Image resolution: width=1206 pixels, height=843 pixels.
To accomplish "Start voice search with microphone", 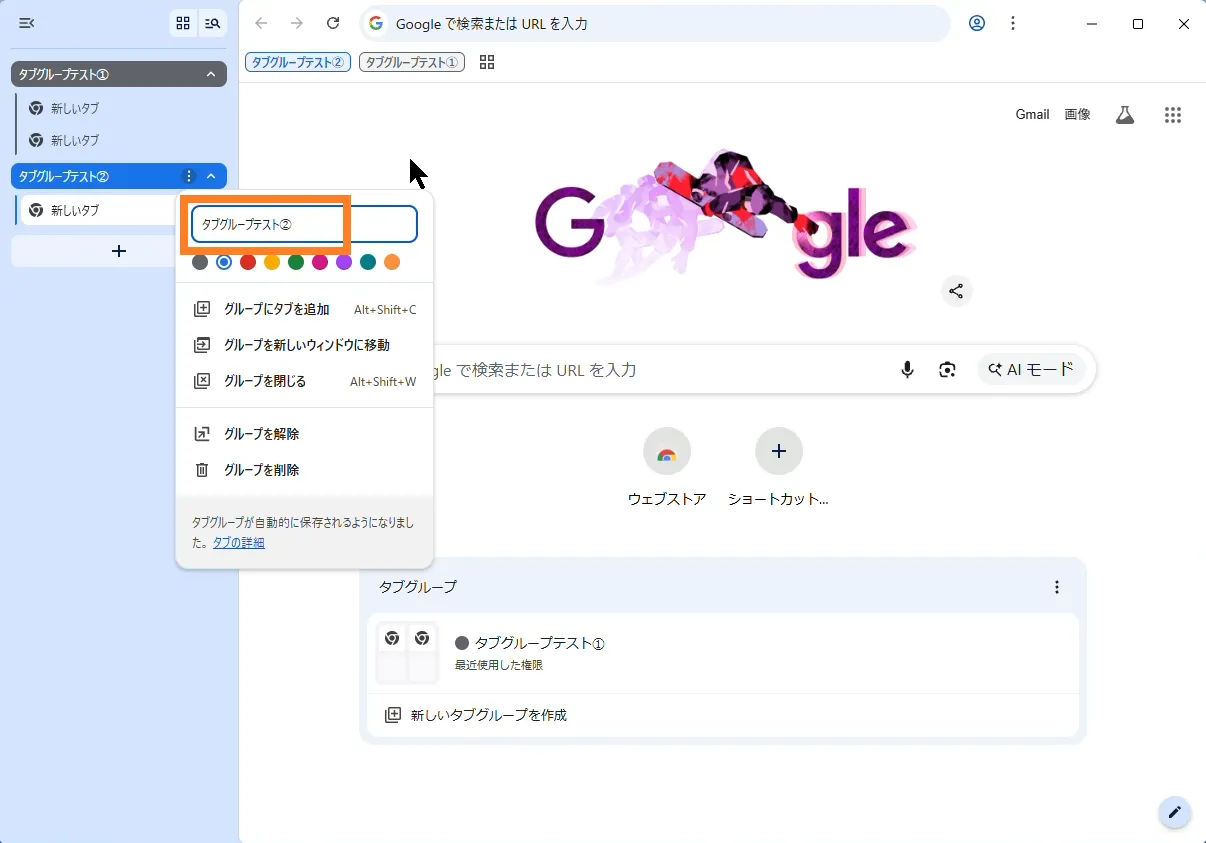I will (x=907, y=370).
